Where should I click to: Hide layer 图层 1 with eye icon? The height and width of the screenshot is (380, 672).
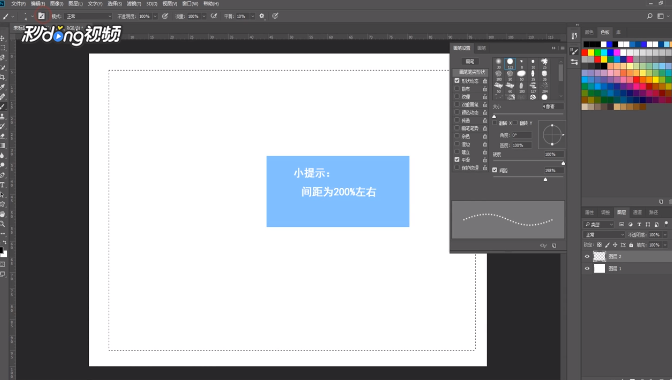(x=587, y=269)
